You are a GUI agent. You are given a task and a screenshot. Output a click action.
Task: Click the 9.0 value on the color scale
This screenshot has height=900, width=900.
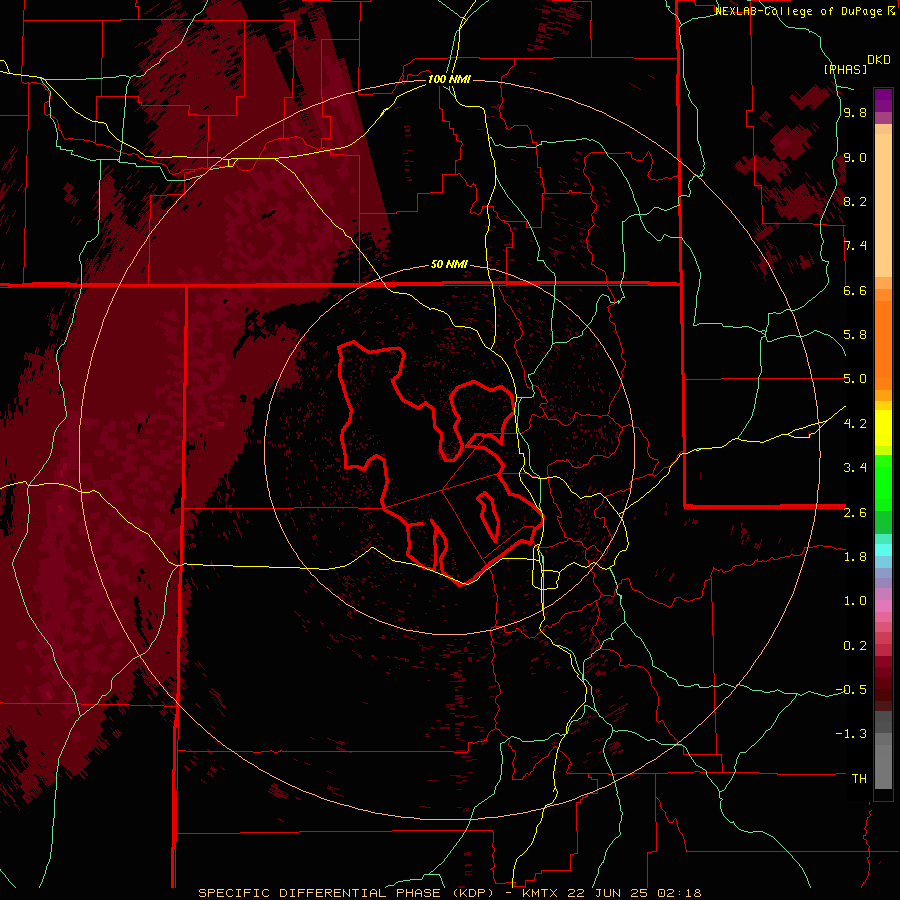(x=855, y=157)
